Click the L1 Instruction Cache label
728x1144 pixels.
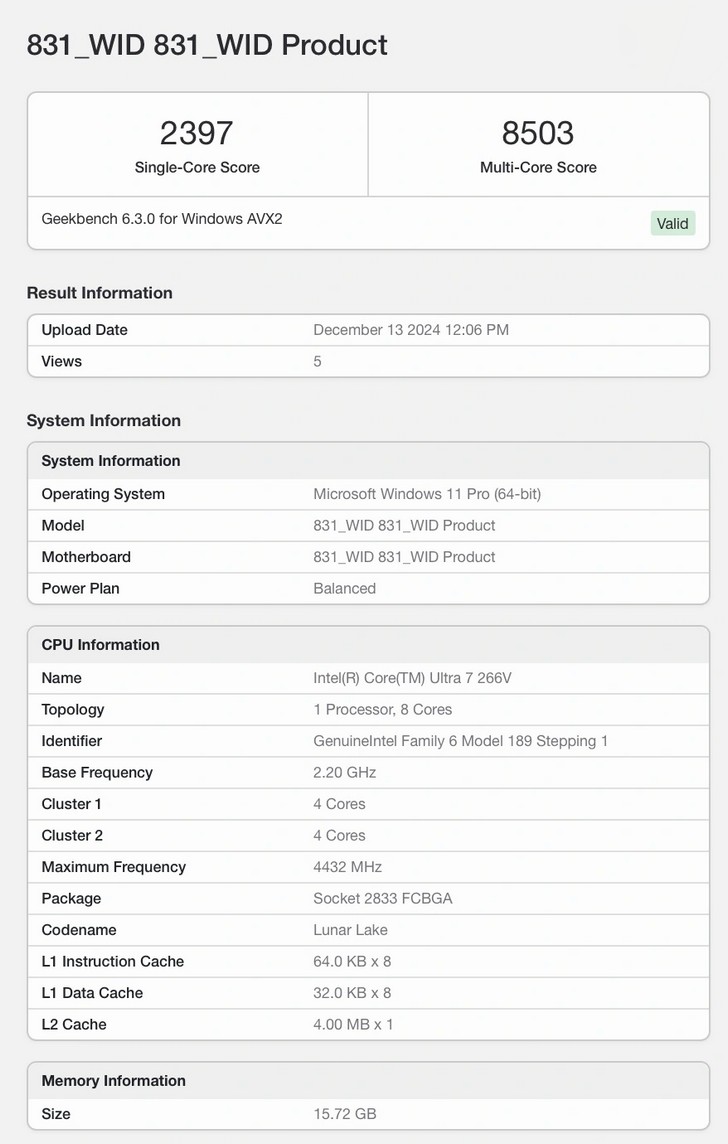point(112,961)
